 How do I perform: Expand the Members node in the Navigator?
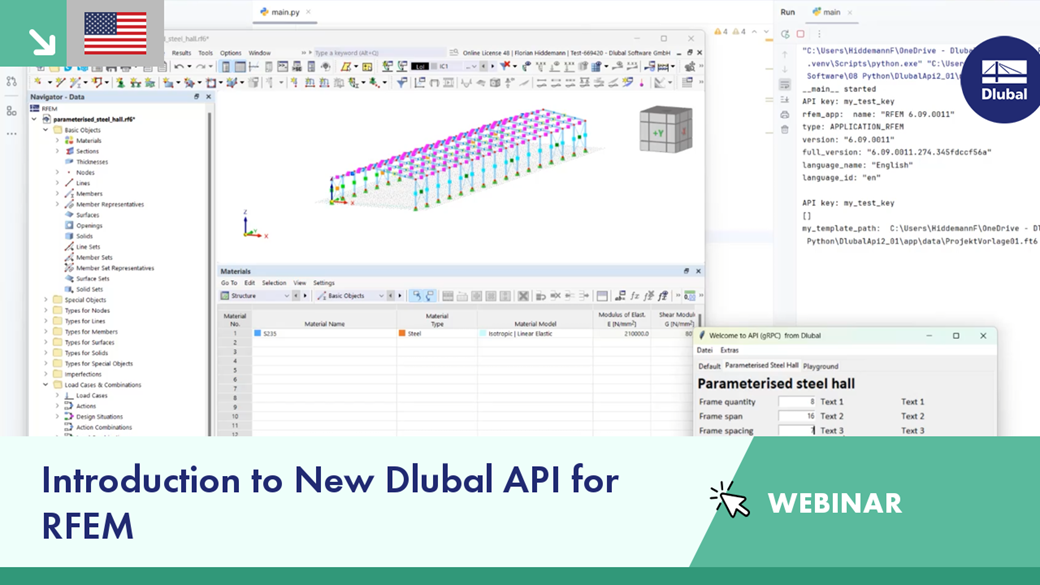point(57,194)
